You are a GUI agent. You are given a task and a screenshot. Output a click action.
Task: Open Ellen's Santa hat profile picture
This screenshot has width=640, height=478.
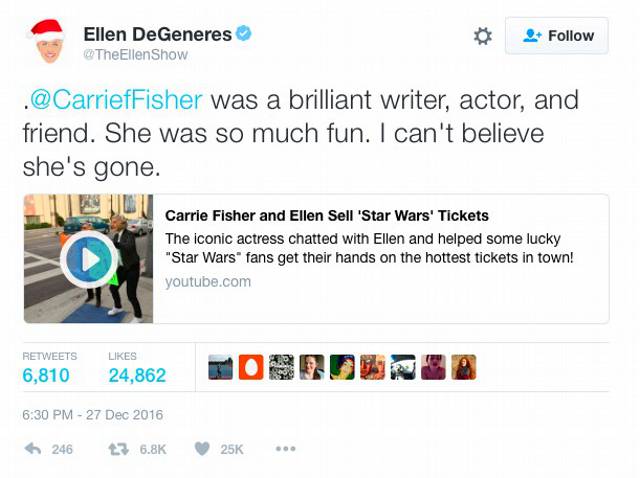[x=46, y=41]
